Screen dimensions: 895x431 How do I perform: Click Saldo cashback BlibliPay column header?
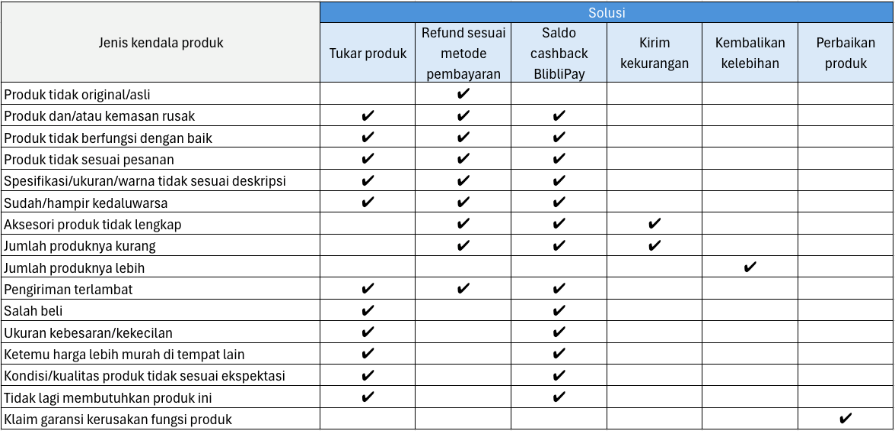559,54
